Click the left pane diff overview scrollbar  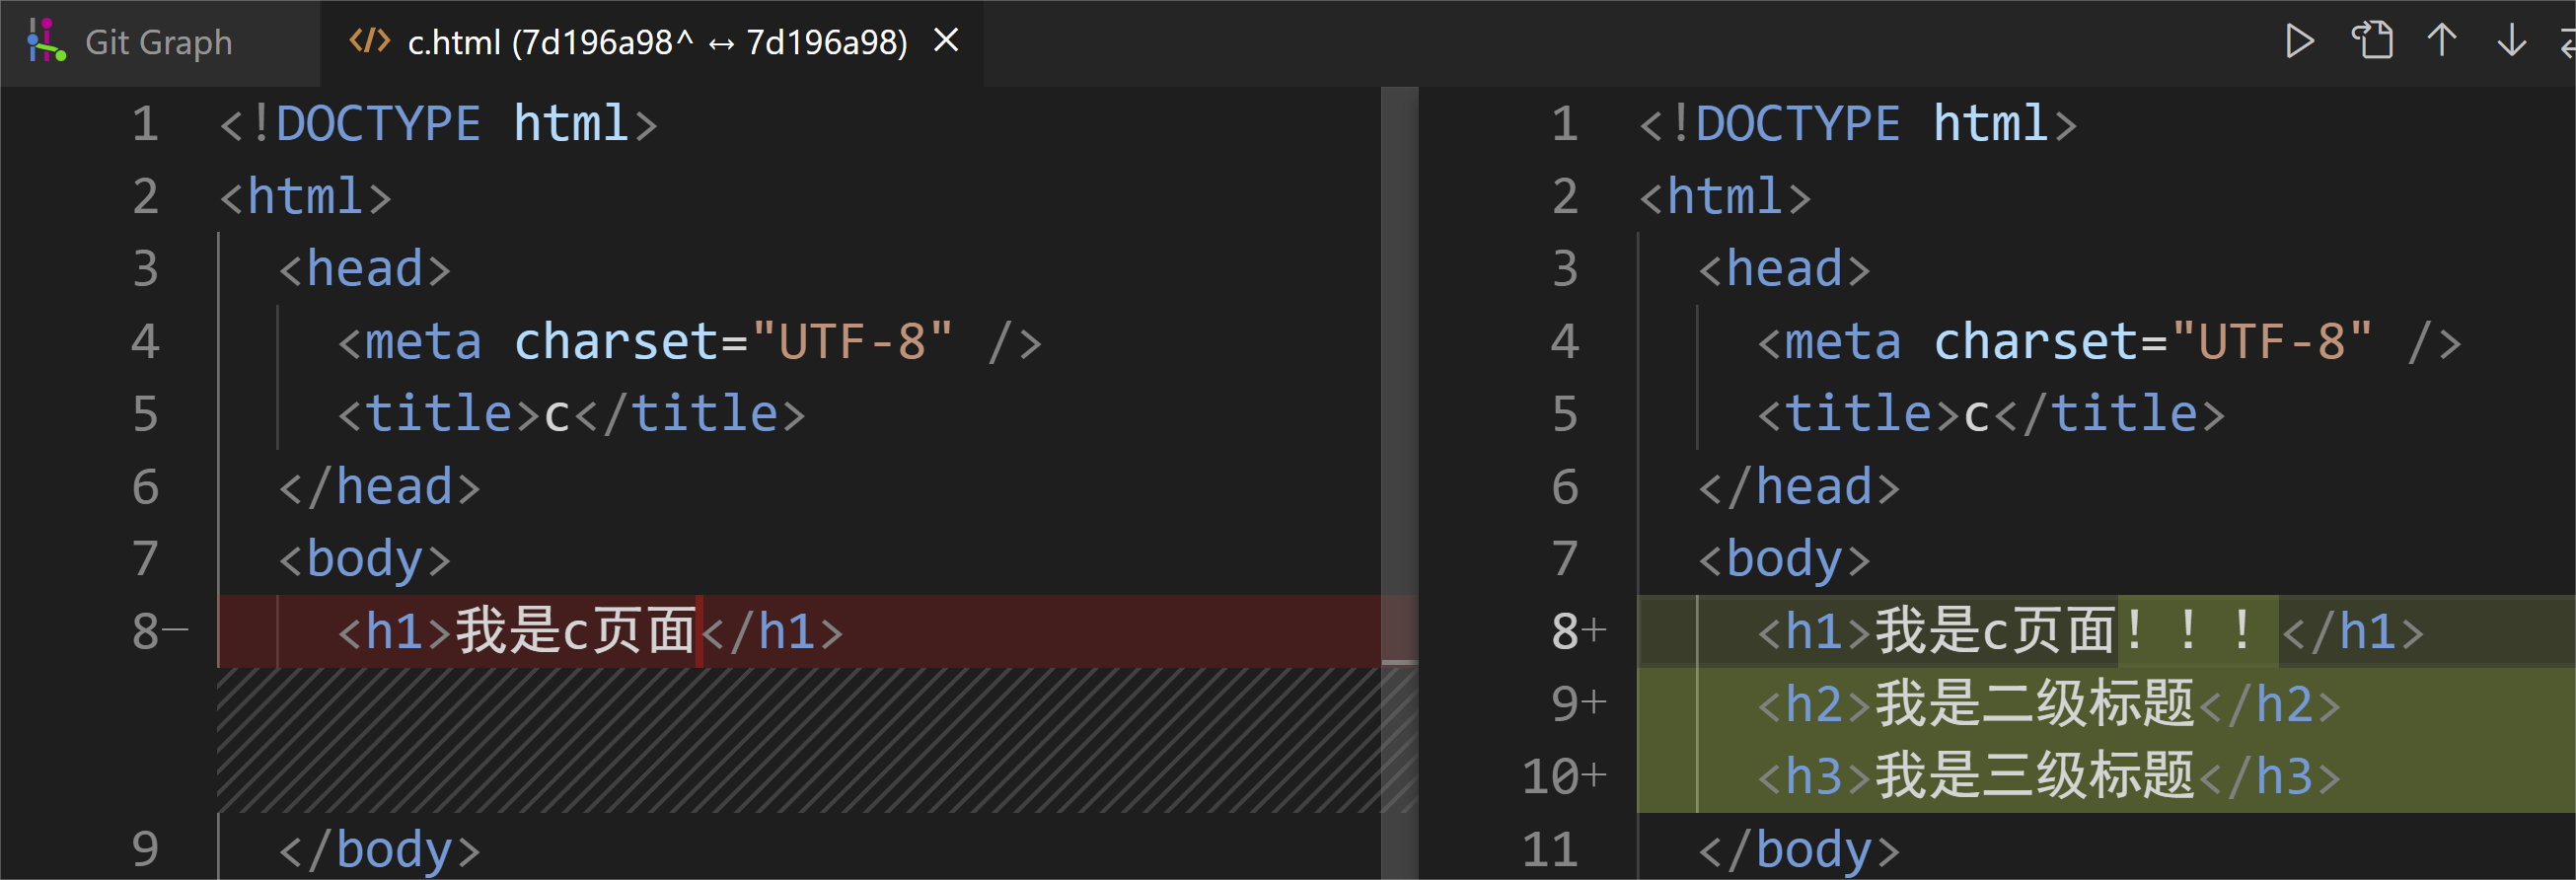(x=1399, y=483)
